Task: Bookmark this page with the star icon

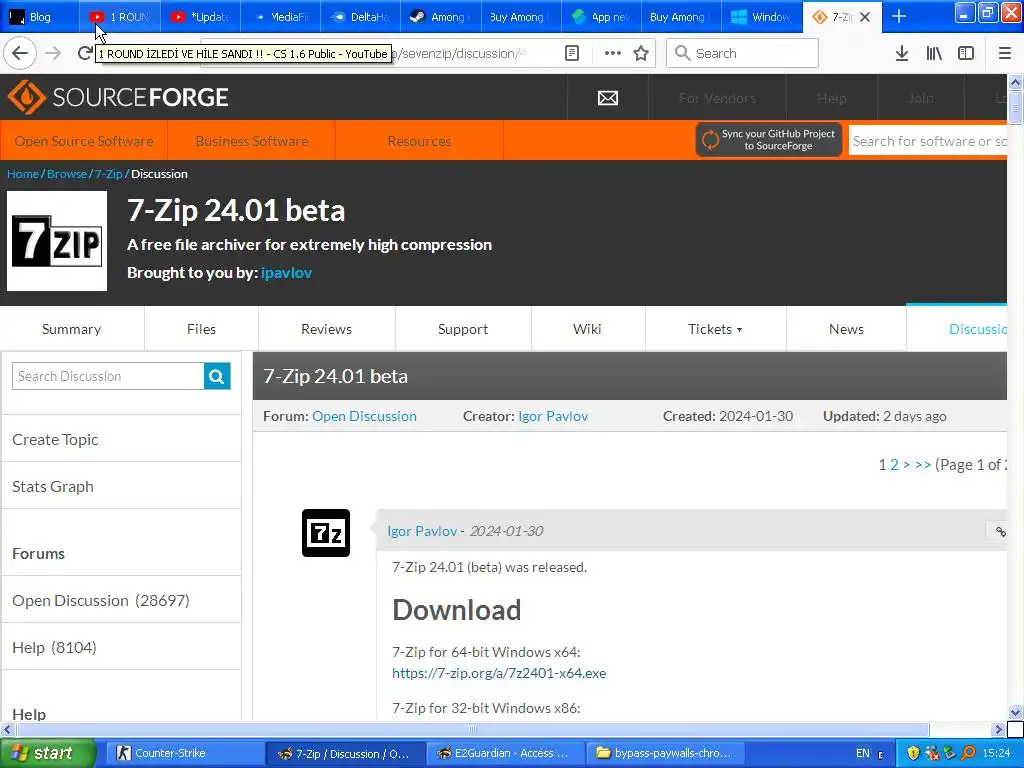Action: (x=641, y=53)
